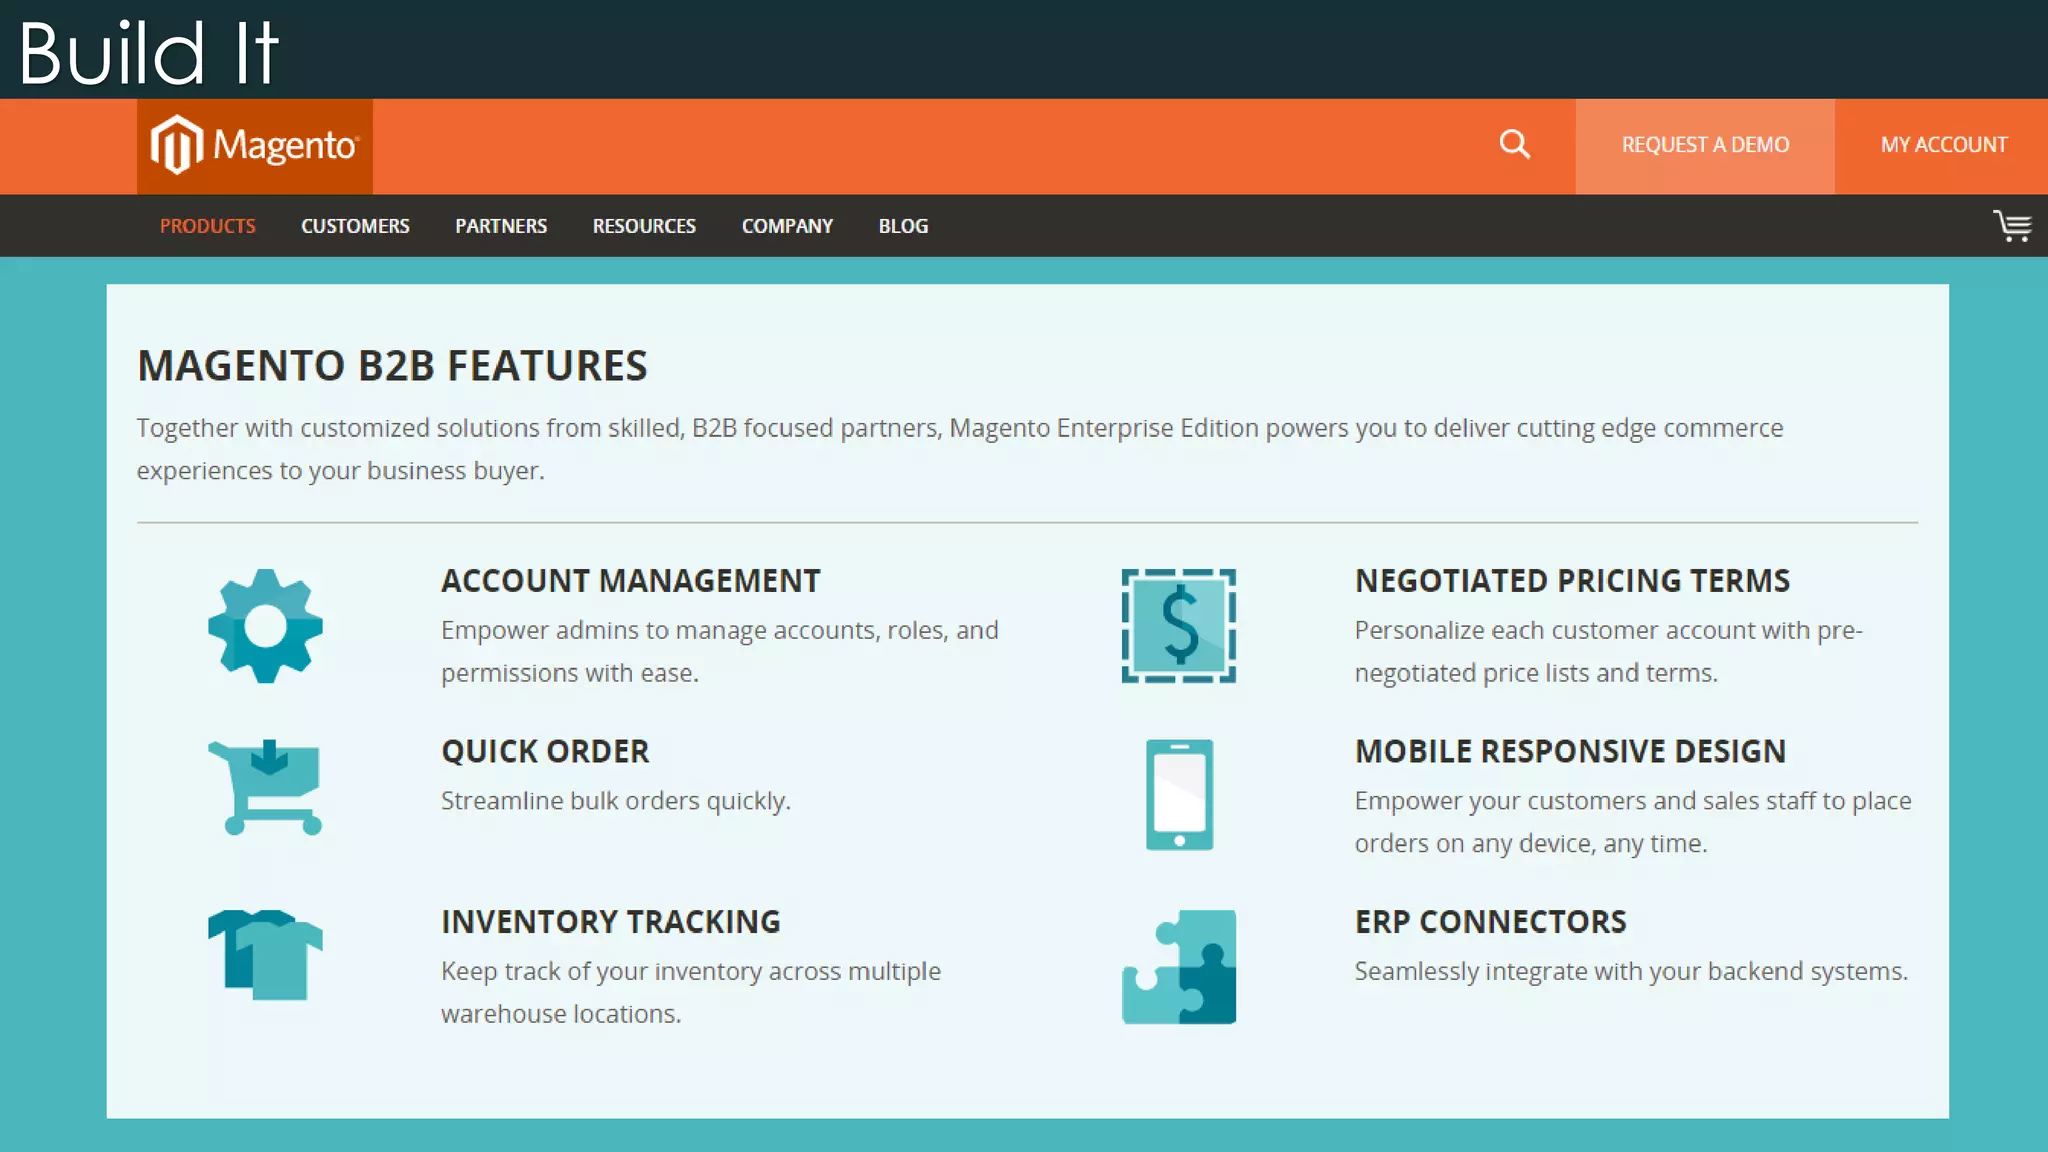Click the Magento logo
The height and width of the screenshot is (1152, 2048).
254,146
